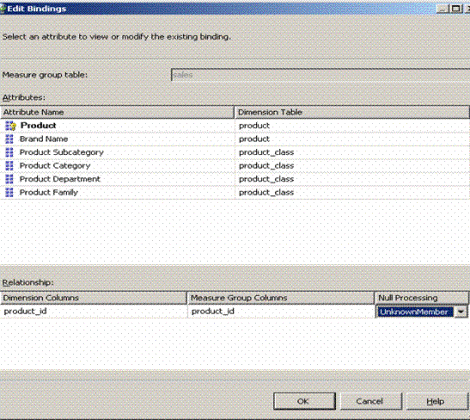Image resolution: width=470 pixels, height=420 pixels.
Task: Open Help for Edit Bindings
Action: click(x=436, y=401)
